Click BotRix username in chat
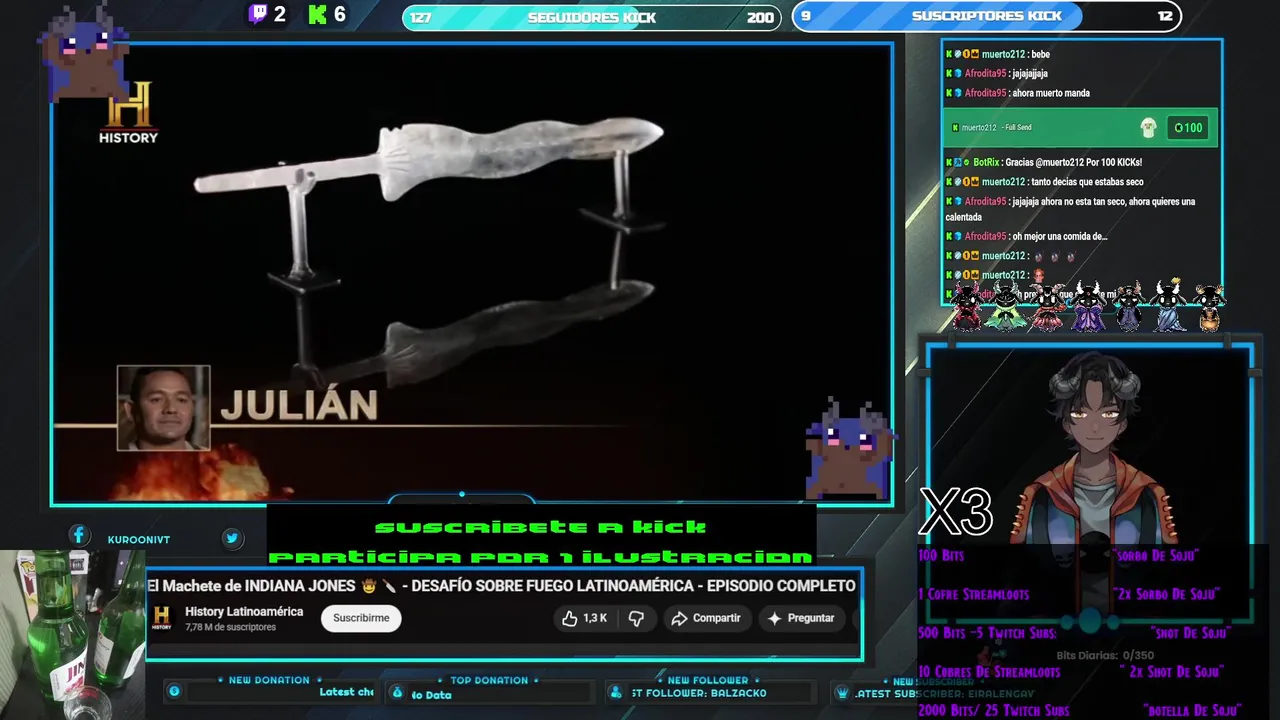This screenshot has height=720, width=1280. click(x=986, y=162)
